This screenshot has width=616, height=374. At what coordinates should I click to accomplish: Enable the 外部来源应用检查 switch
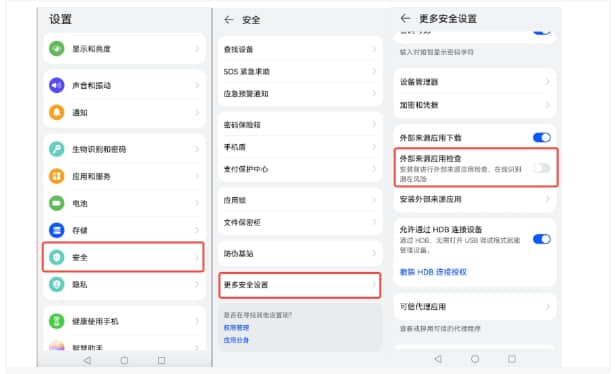click(542, 168)
